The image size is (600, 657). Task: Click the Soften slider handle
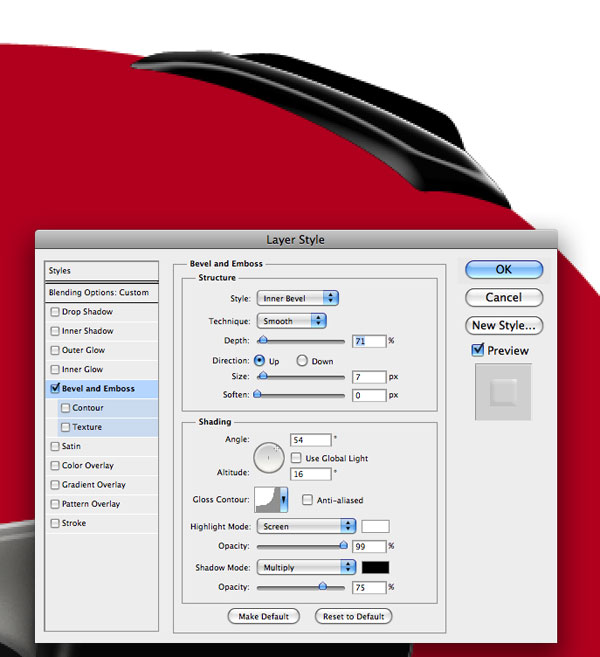[257, 394]
